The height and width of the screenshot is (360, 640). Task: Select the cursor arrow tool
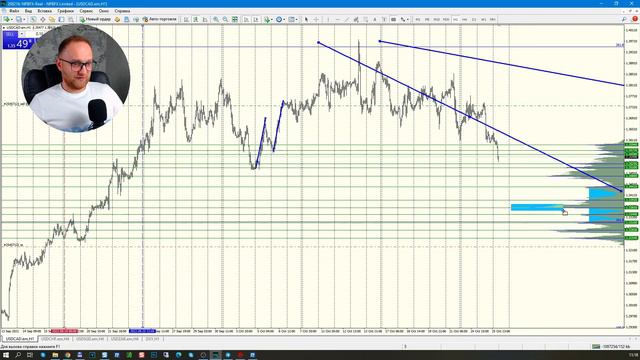point(306,19)
